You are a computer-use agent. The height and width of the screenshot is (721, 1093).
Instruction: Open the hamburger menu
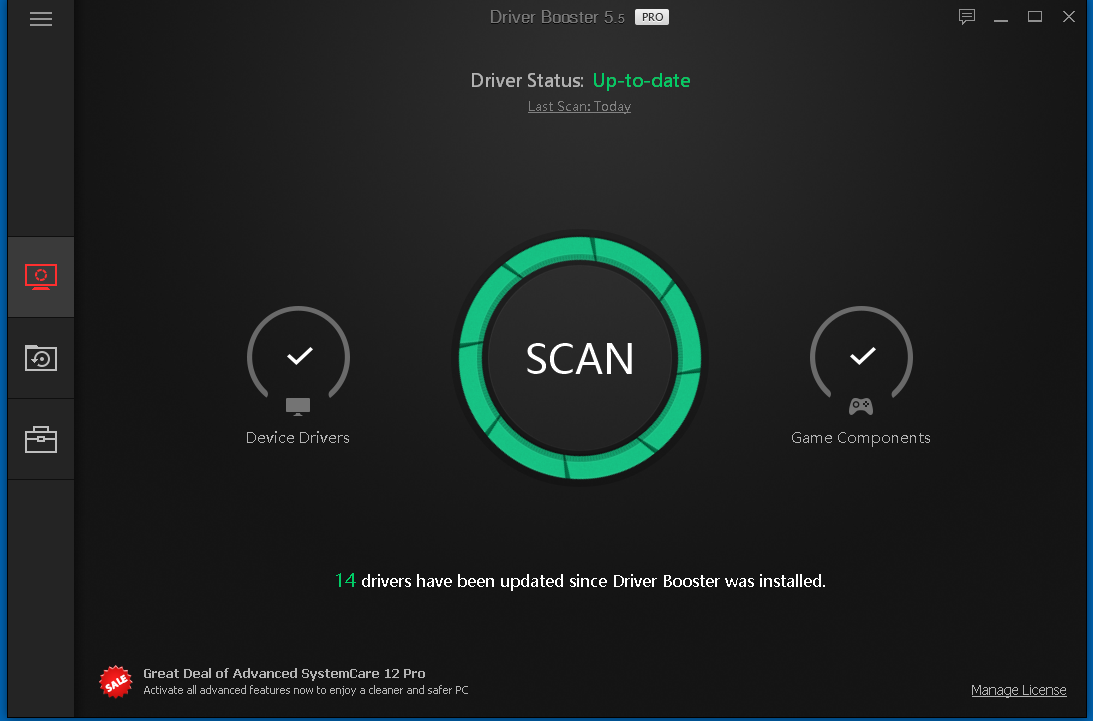pos(40,19)
